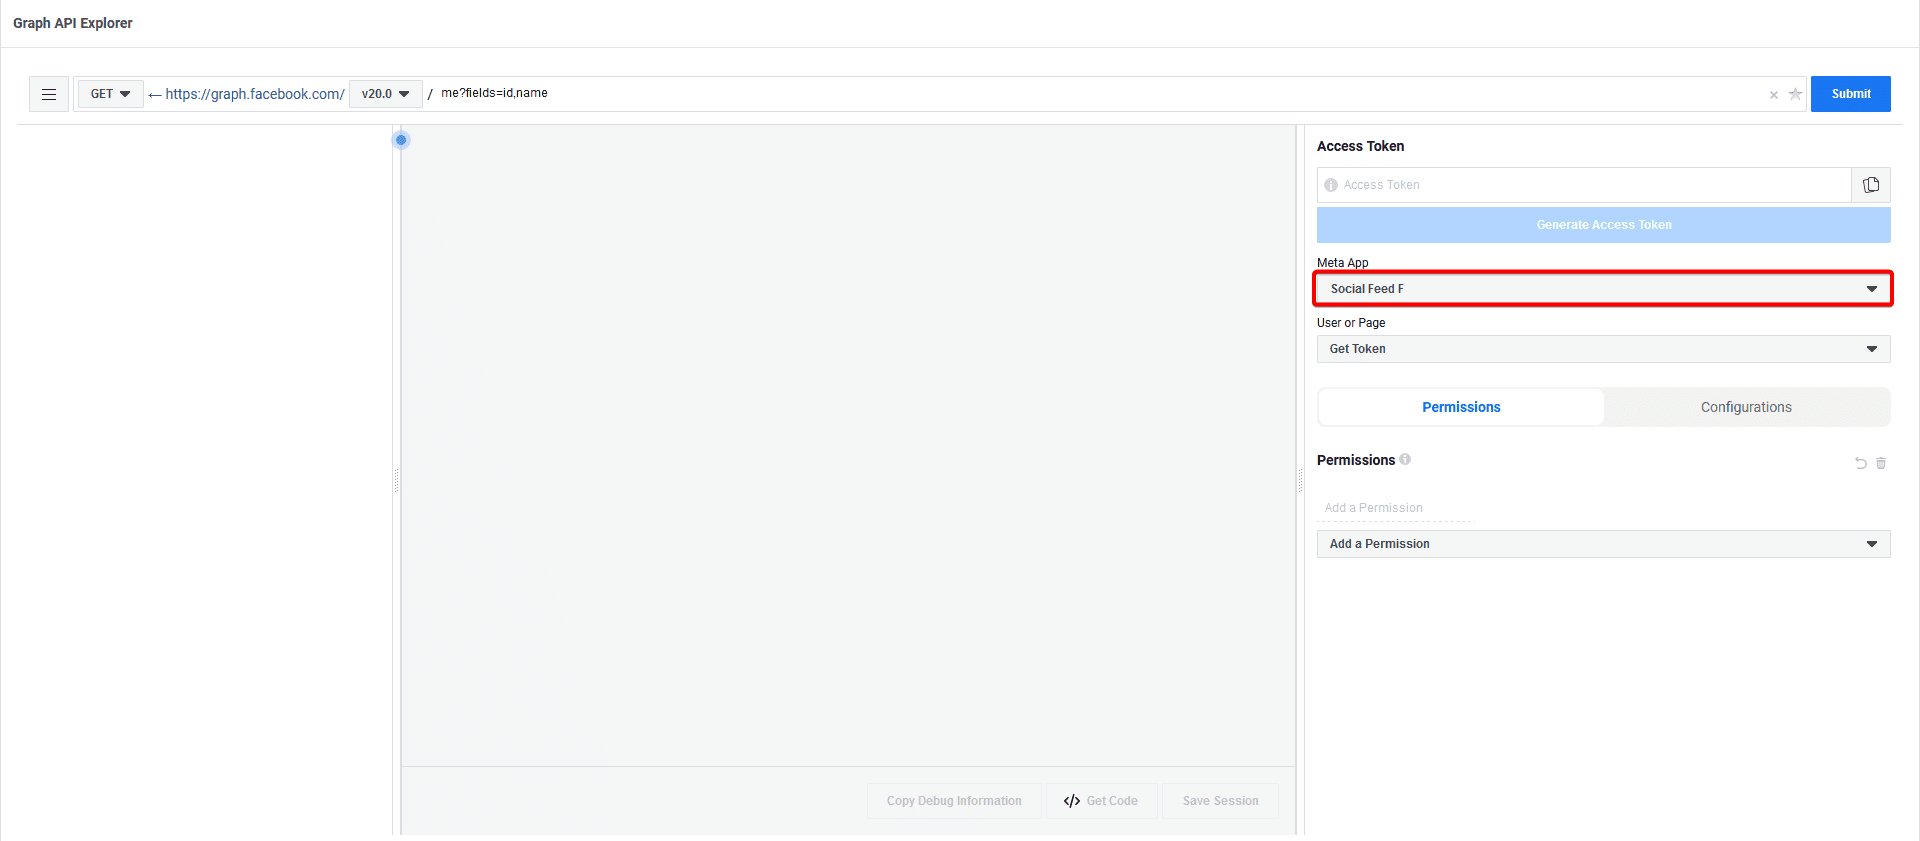
Task: Copy the access token via clipboard icon
Action: tap(1870, 185)
